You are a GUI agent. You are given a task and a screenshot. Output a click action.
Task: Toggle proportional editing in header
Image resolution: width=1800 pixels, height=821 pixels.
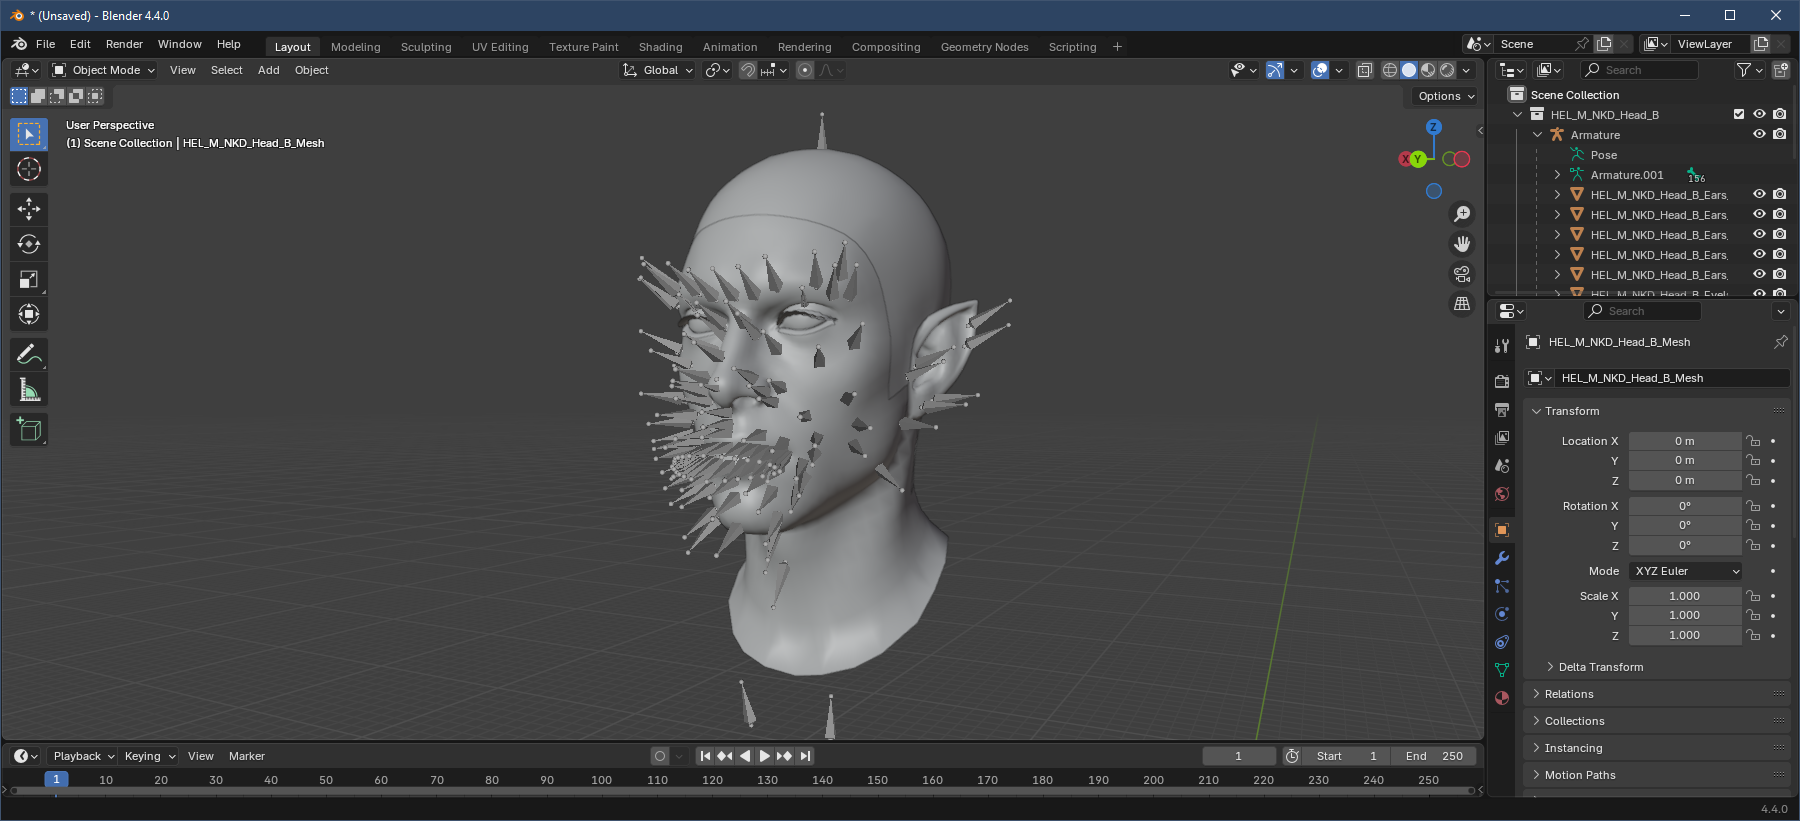pos(805,70)
